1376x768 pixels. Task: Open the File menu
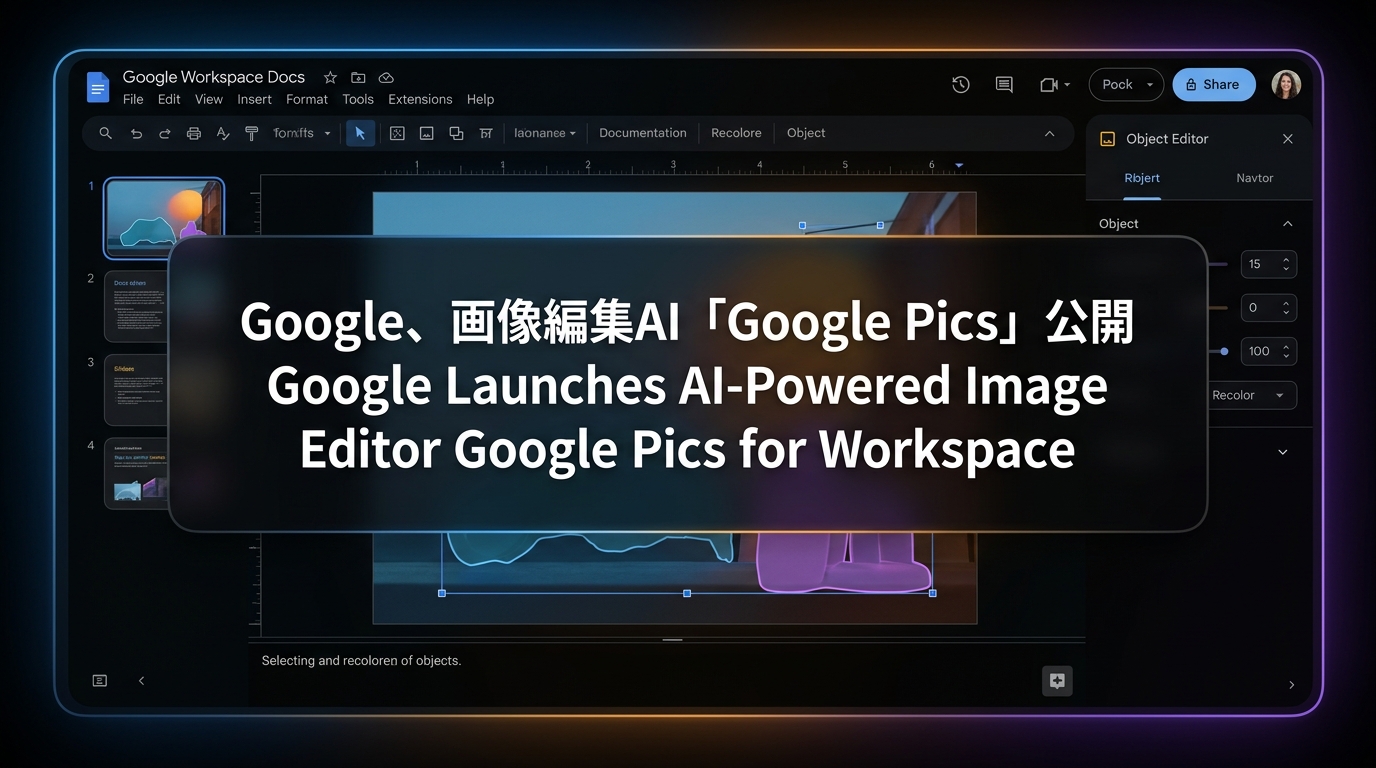click(x=133, y=99)
